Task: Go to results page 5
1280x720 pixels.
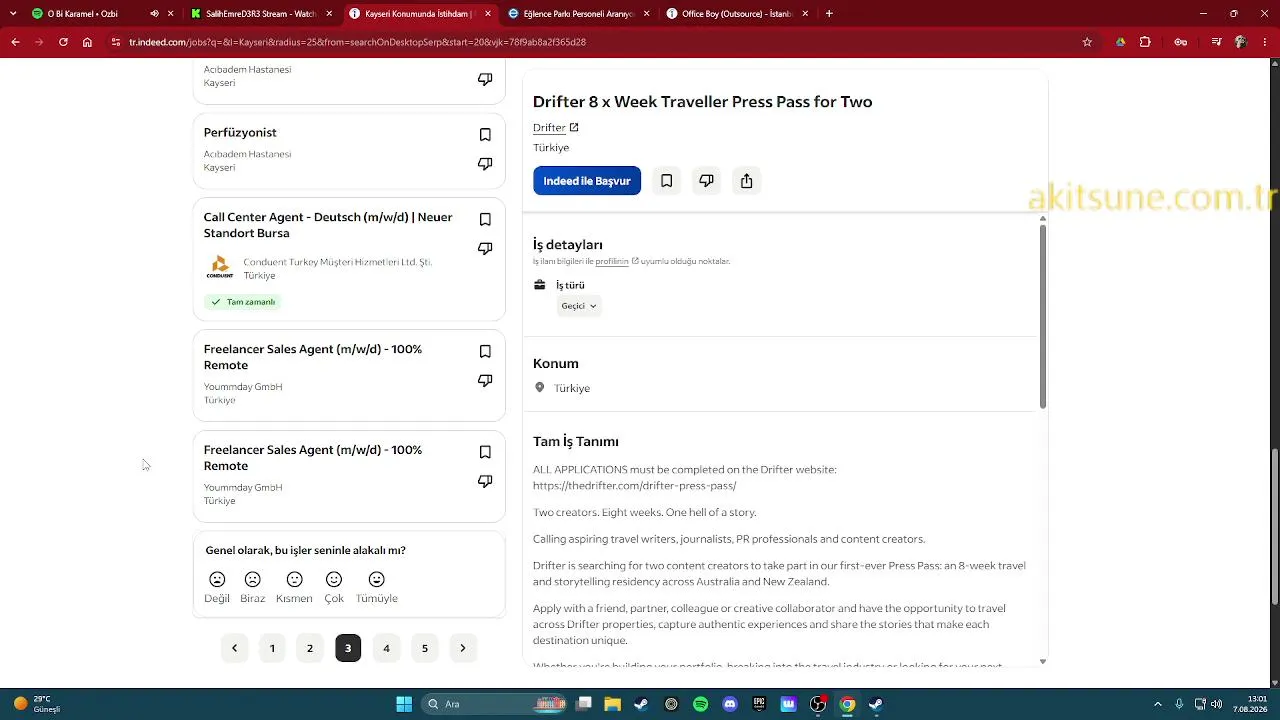Action: click(x=424, y=648)
